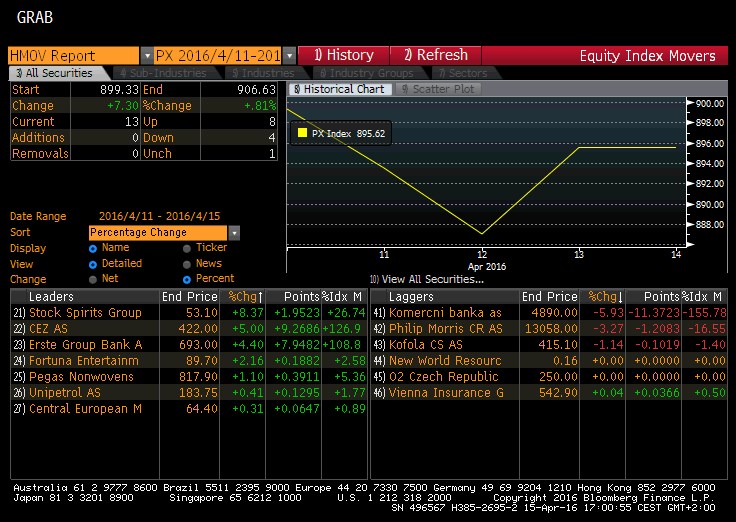The image size is (736, 522).
Task: Select the Name display radio button
Action: pyautogui.click(x=93, y=249)
